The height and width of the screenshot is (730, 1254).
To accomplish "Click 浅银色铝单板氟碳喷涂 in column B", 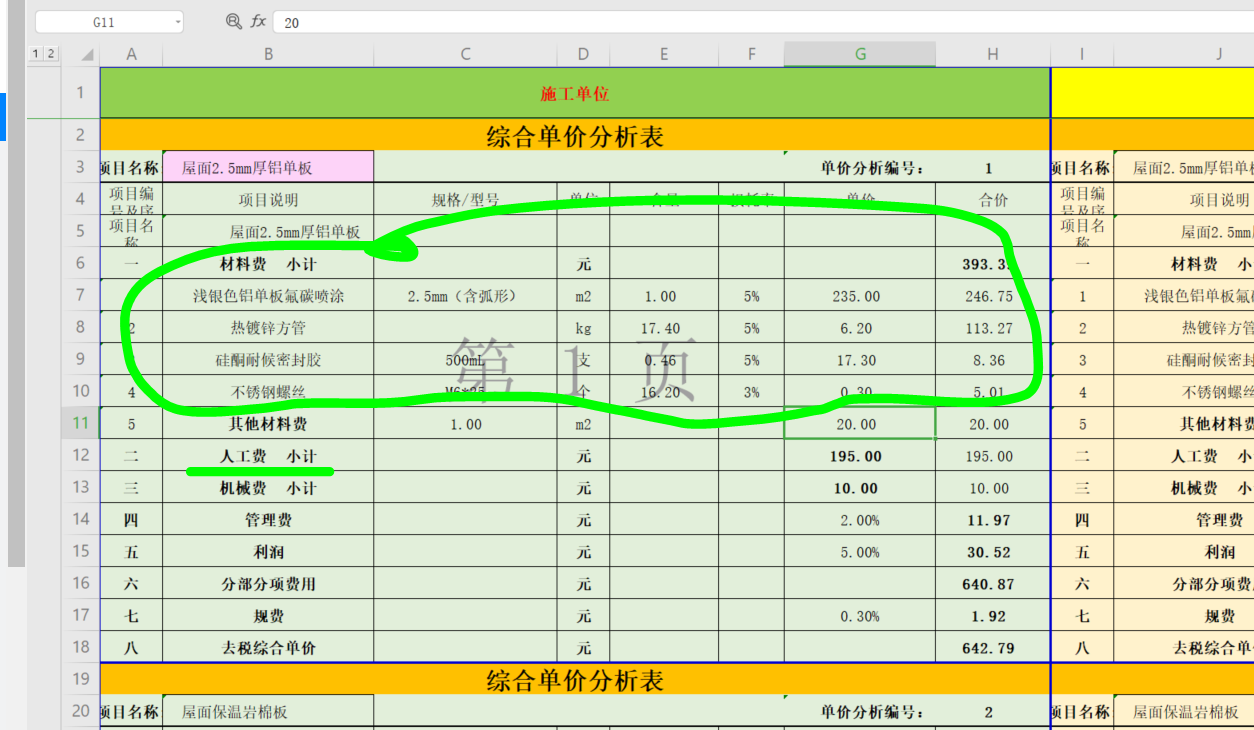I will (268, 296).
